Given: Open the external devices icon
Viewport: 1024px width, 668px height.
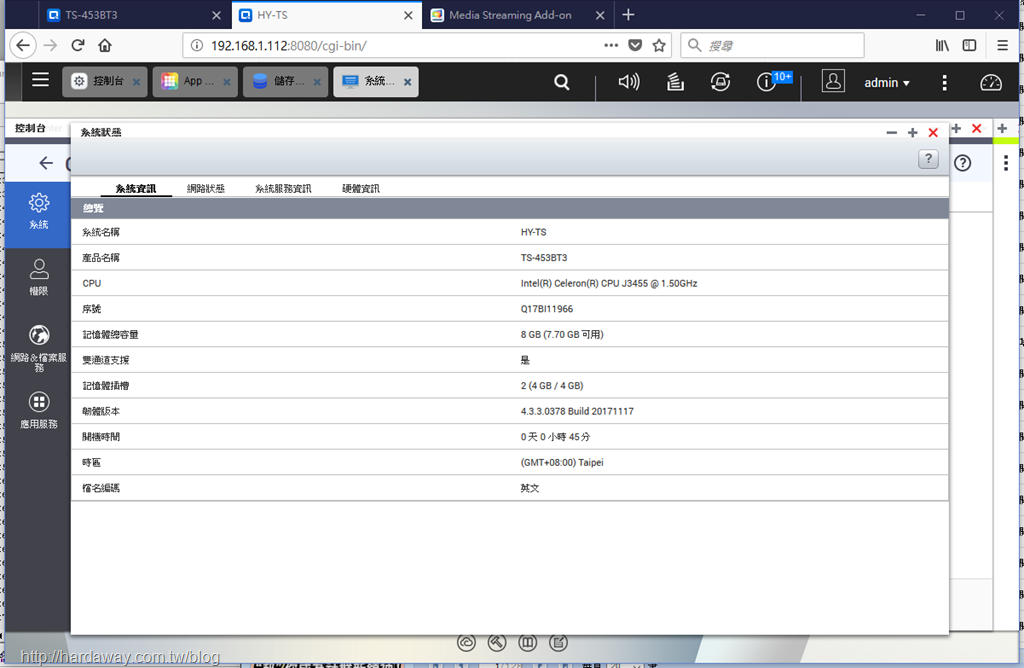Looking at the screenshot, I should 720,82.
